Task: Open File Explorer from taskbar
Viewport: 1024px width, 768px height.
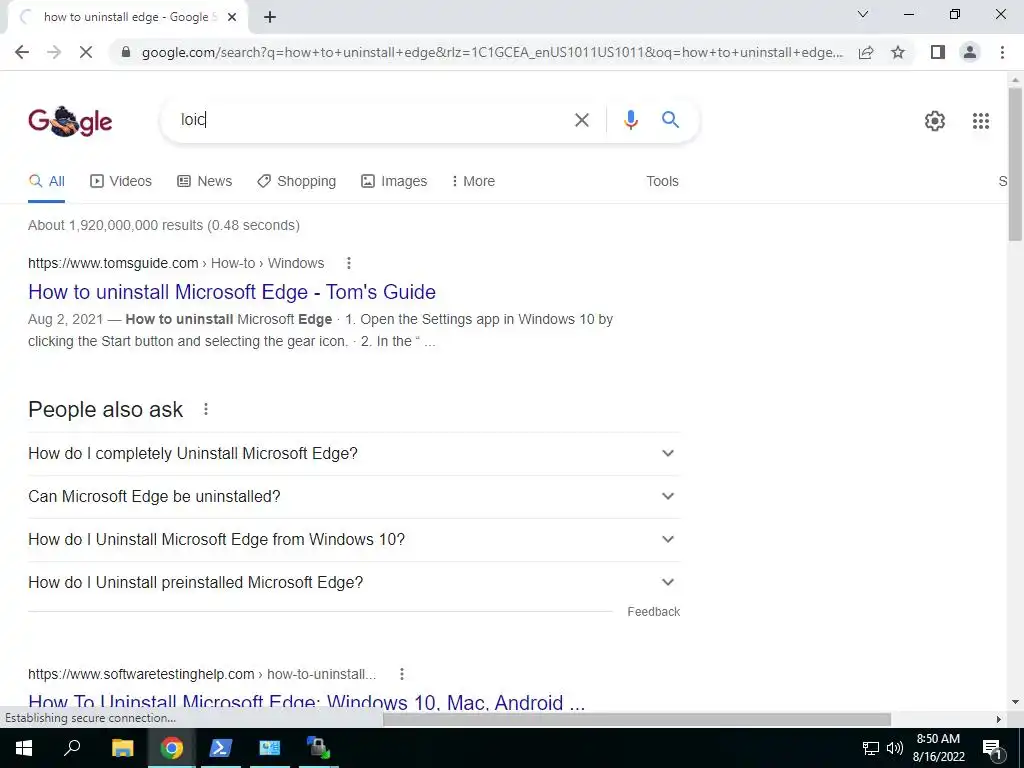Action: point(122,748)
